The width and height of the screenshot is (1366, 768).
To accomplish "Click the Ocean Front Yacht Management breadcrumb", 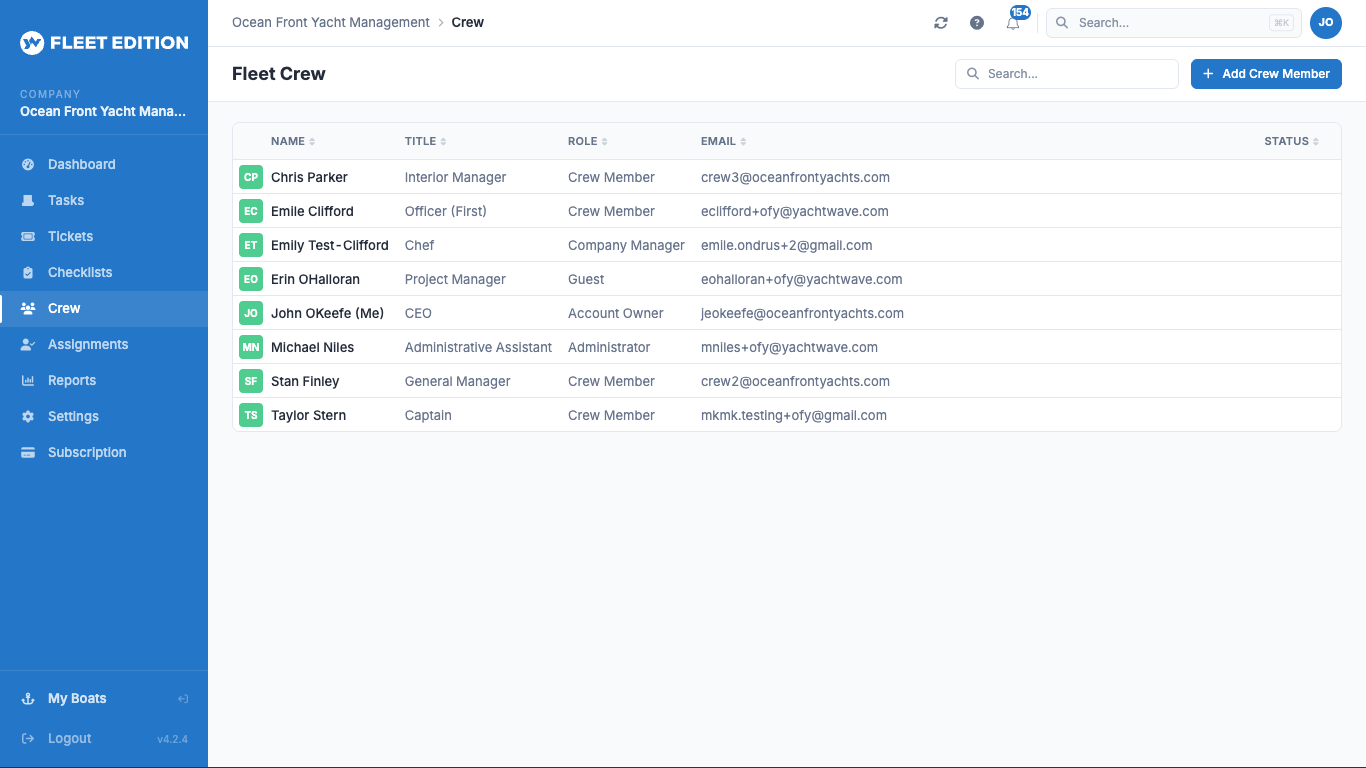I will 331,22.
